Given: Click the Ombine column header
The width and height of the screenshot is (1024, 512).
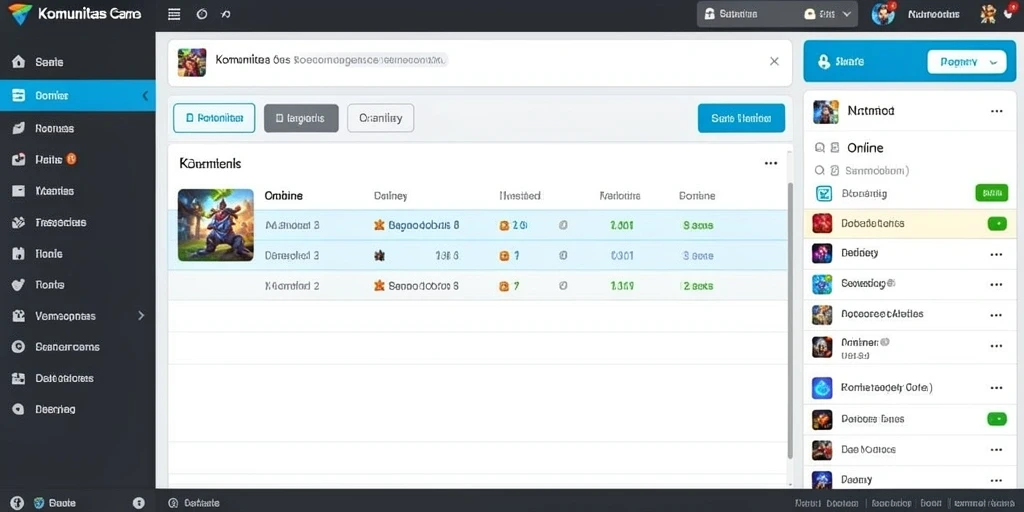Looking at the screenshot, I should pos(283,195).
